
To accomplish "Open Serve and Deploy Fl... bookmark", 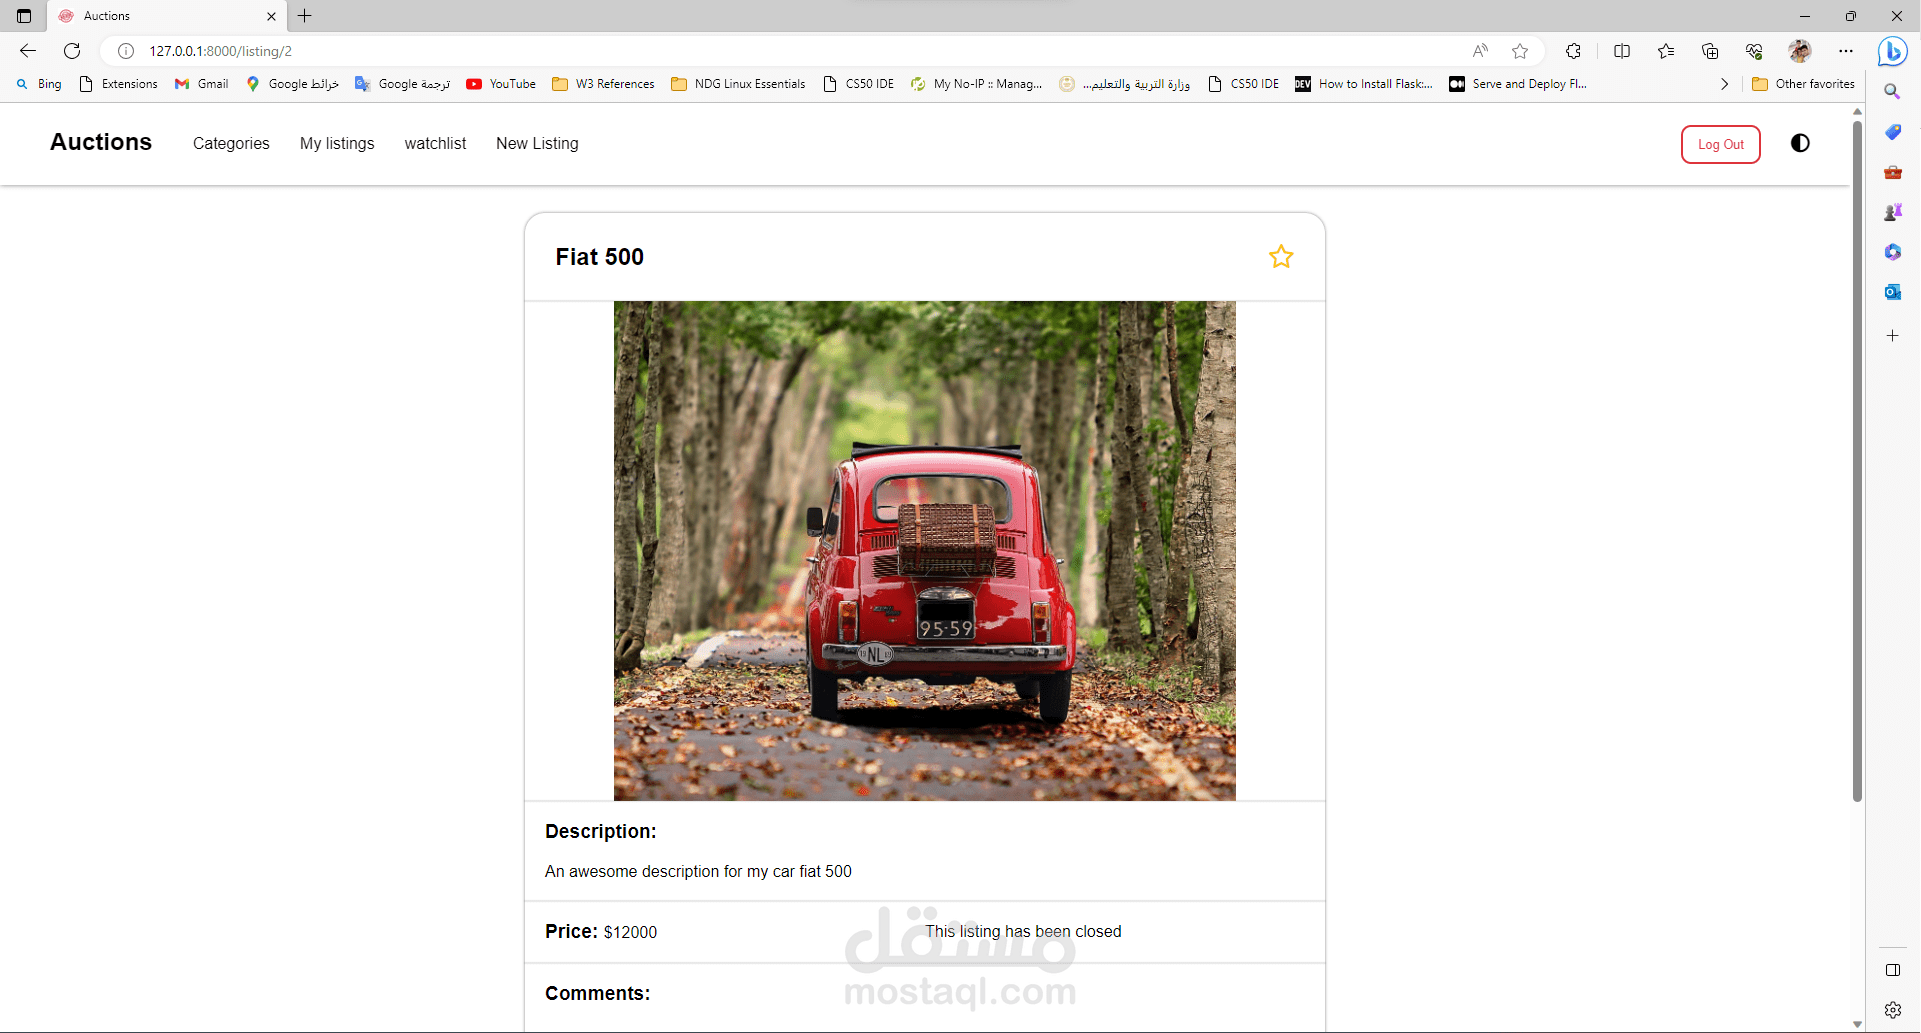I will (x=1518, y=84).
